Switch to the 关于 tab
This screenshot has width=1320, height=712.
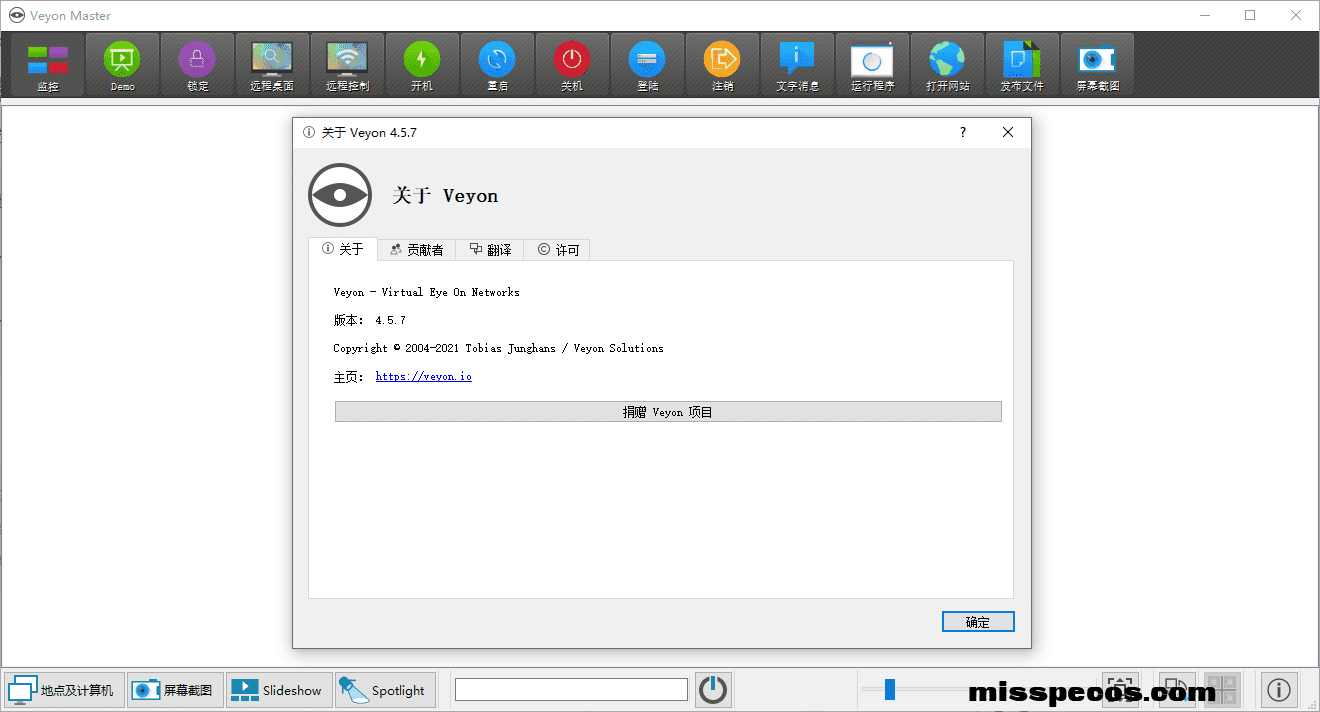point(343,249)
